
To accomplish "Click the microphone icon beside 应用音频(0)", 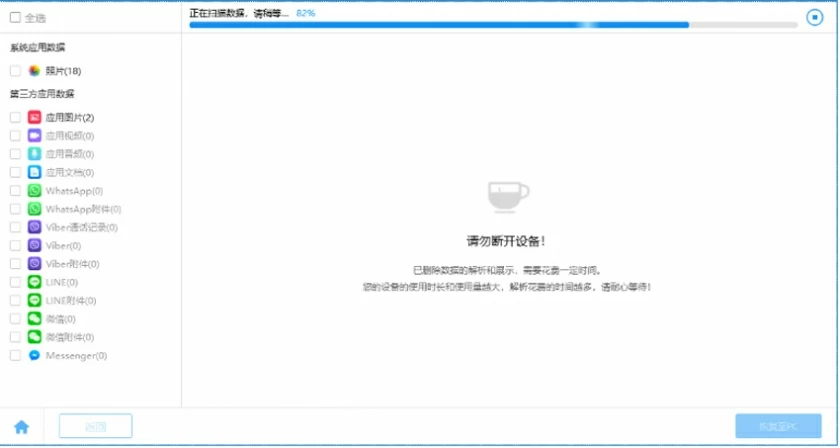I will (x=34, y=154).
